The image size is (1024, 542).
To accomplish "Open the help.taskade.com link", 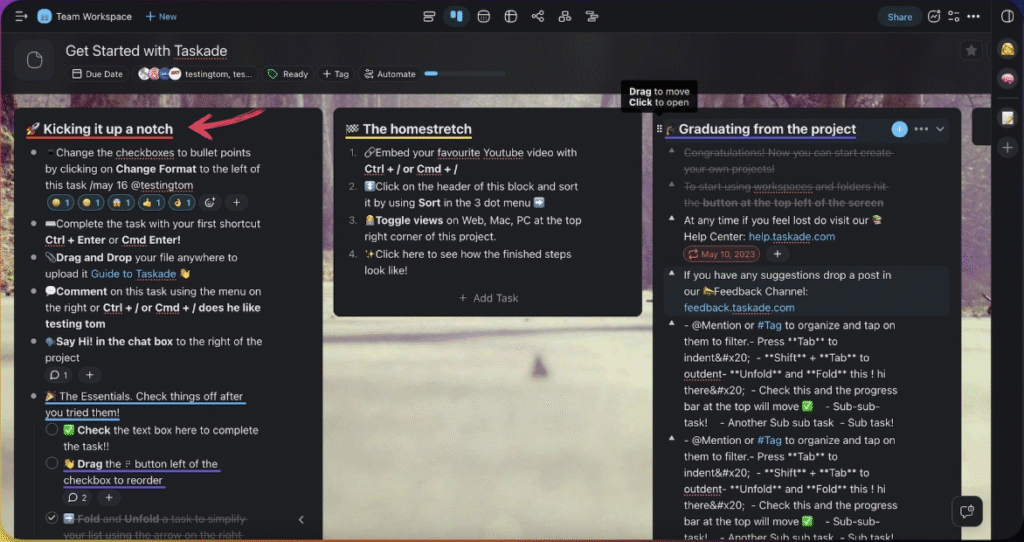I will point(792,236).
